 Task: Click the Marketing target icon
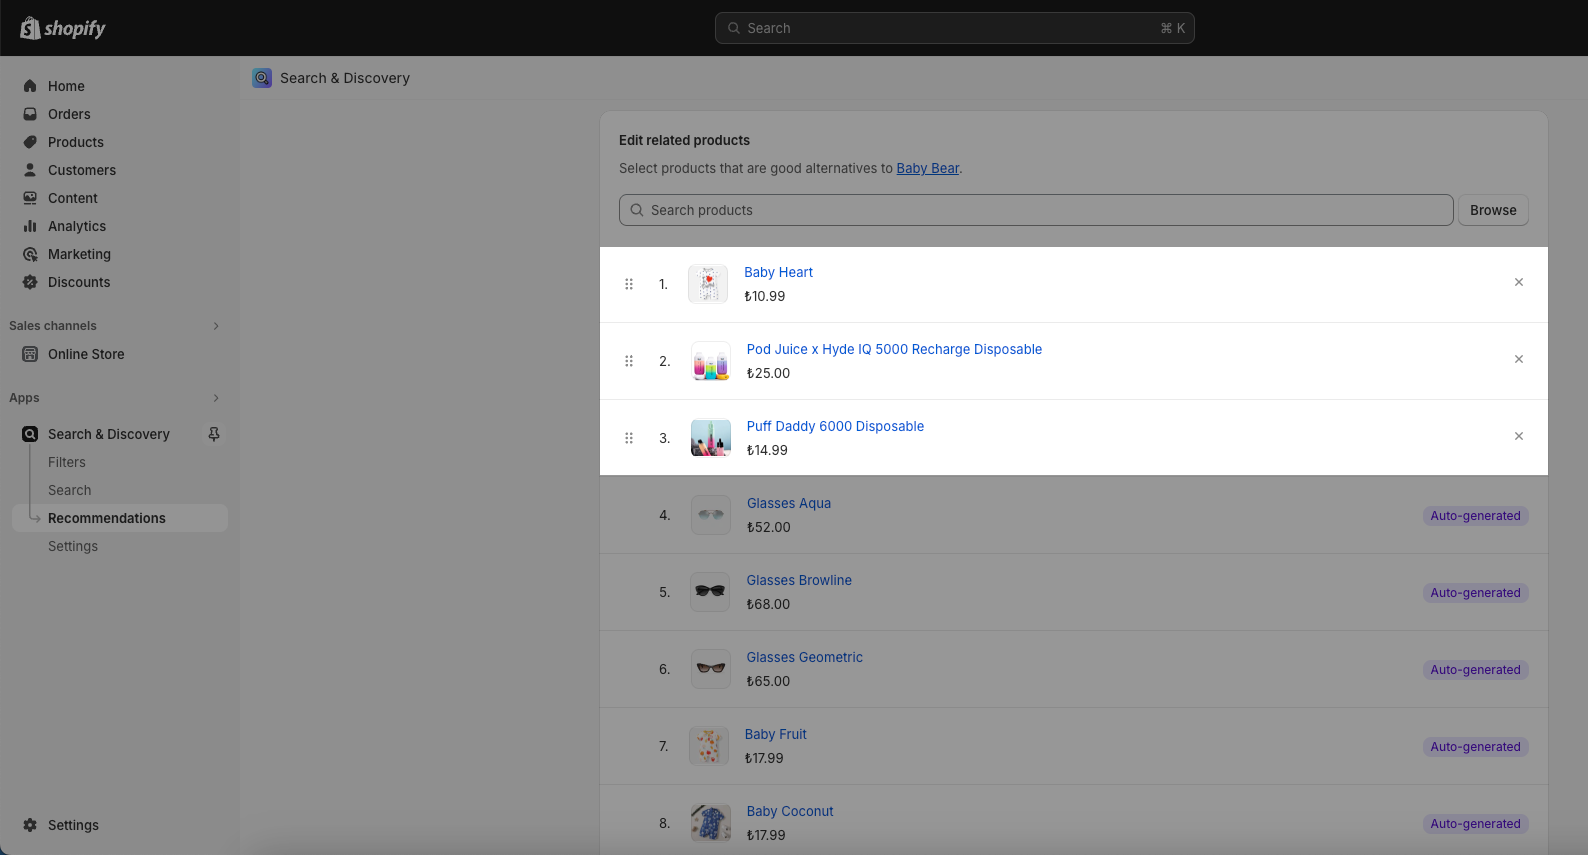(30, 254)
